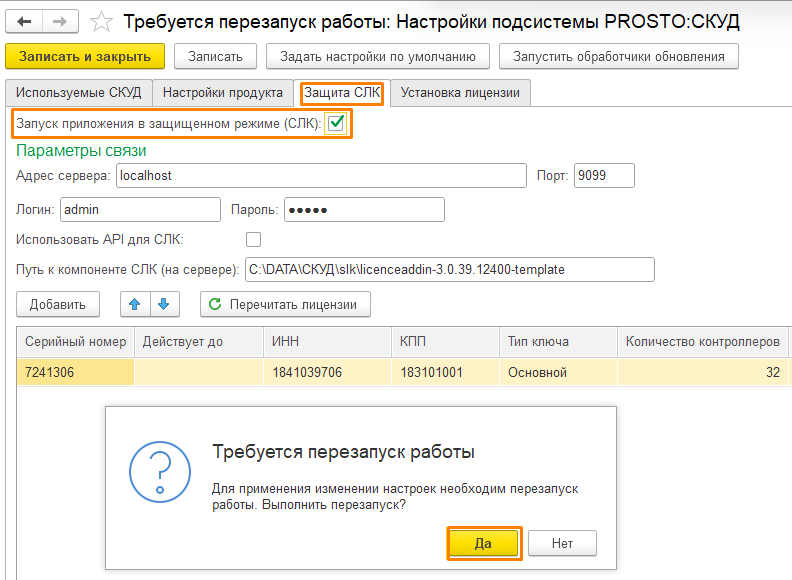This screenshot has width=792, height=580.
Task: Click the Порт field with 9099
Action: coord(604,176)
